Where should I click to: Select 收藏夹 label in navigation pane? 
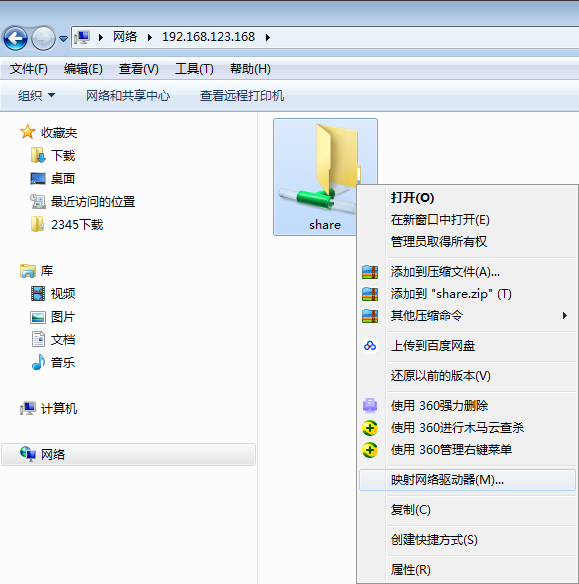click(x=59, y=133)
